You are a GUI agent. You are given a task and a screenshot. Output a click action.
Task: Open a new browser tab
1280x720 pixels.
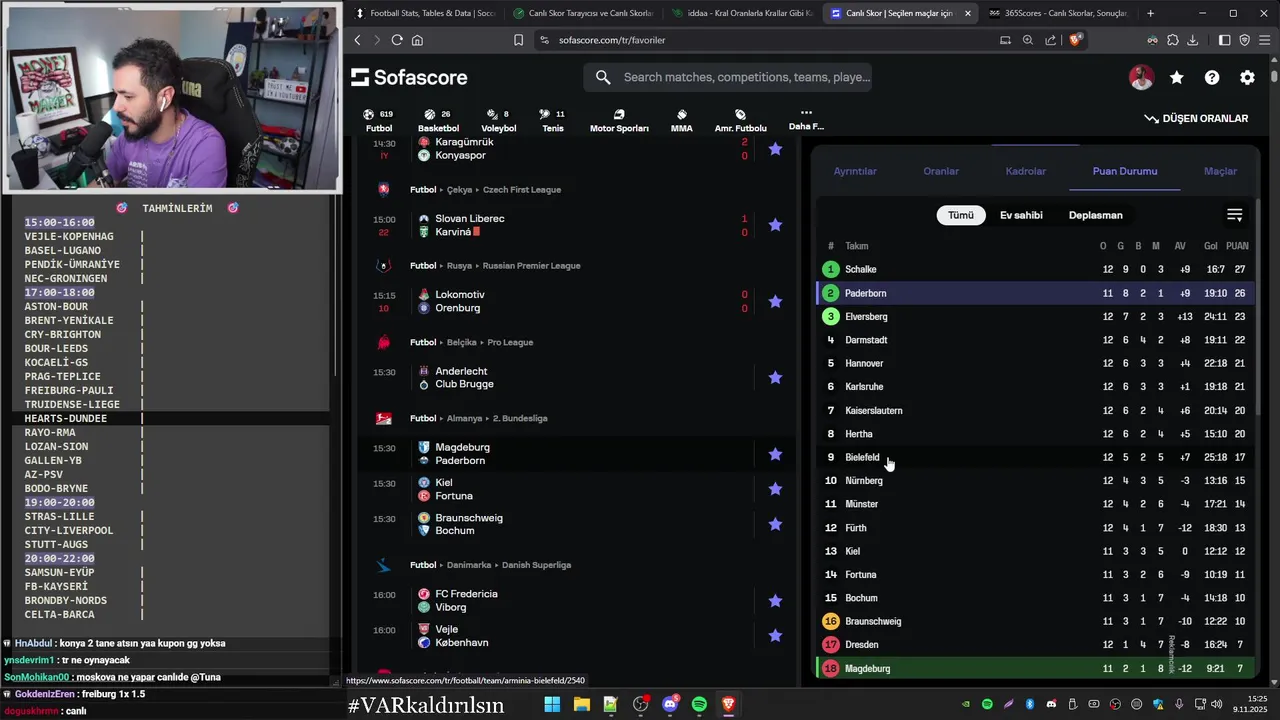[1151, 13]
